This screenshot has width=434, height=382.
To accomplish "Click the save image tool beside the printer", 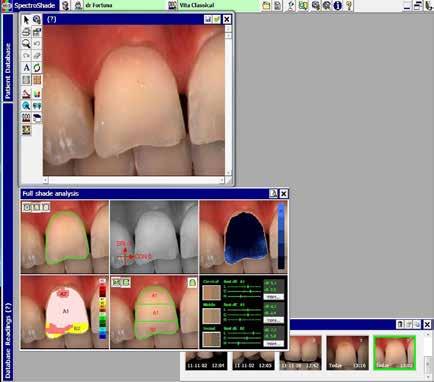I will pos(37,32).
